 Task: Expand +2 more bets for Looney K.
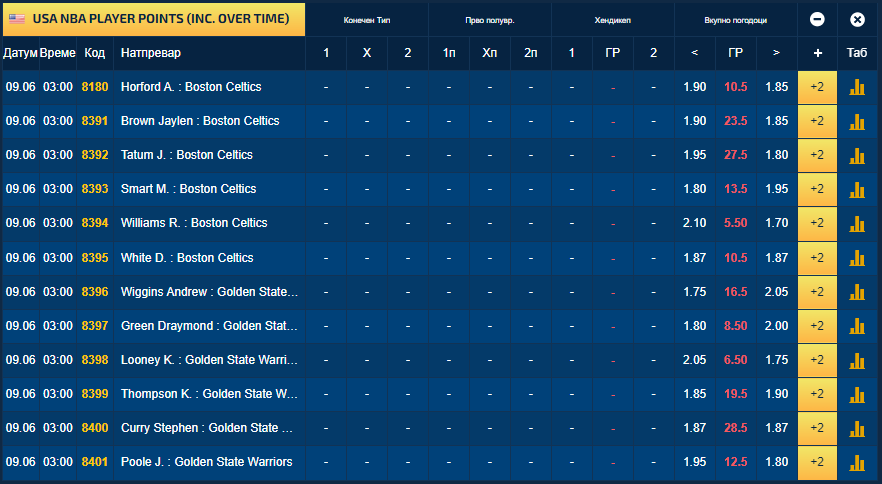coord(817,360)
